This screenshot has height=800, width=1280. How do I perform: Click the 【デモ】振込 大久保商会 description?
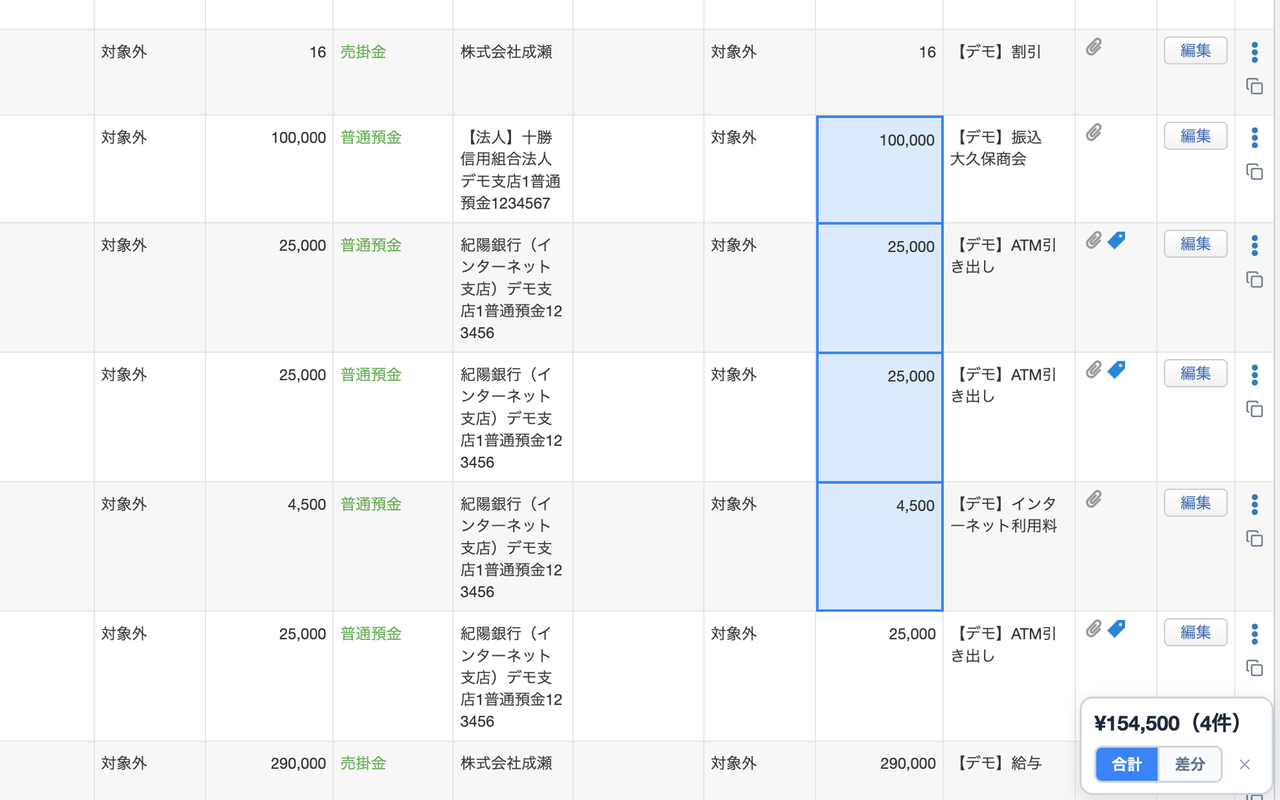pos(996,148)
